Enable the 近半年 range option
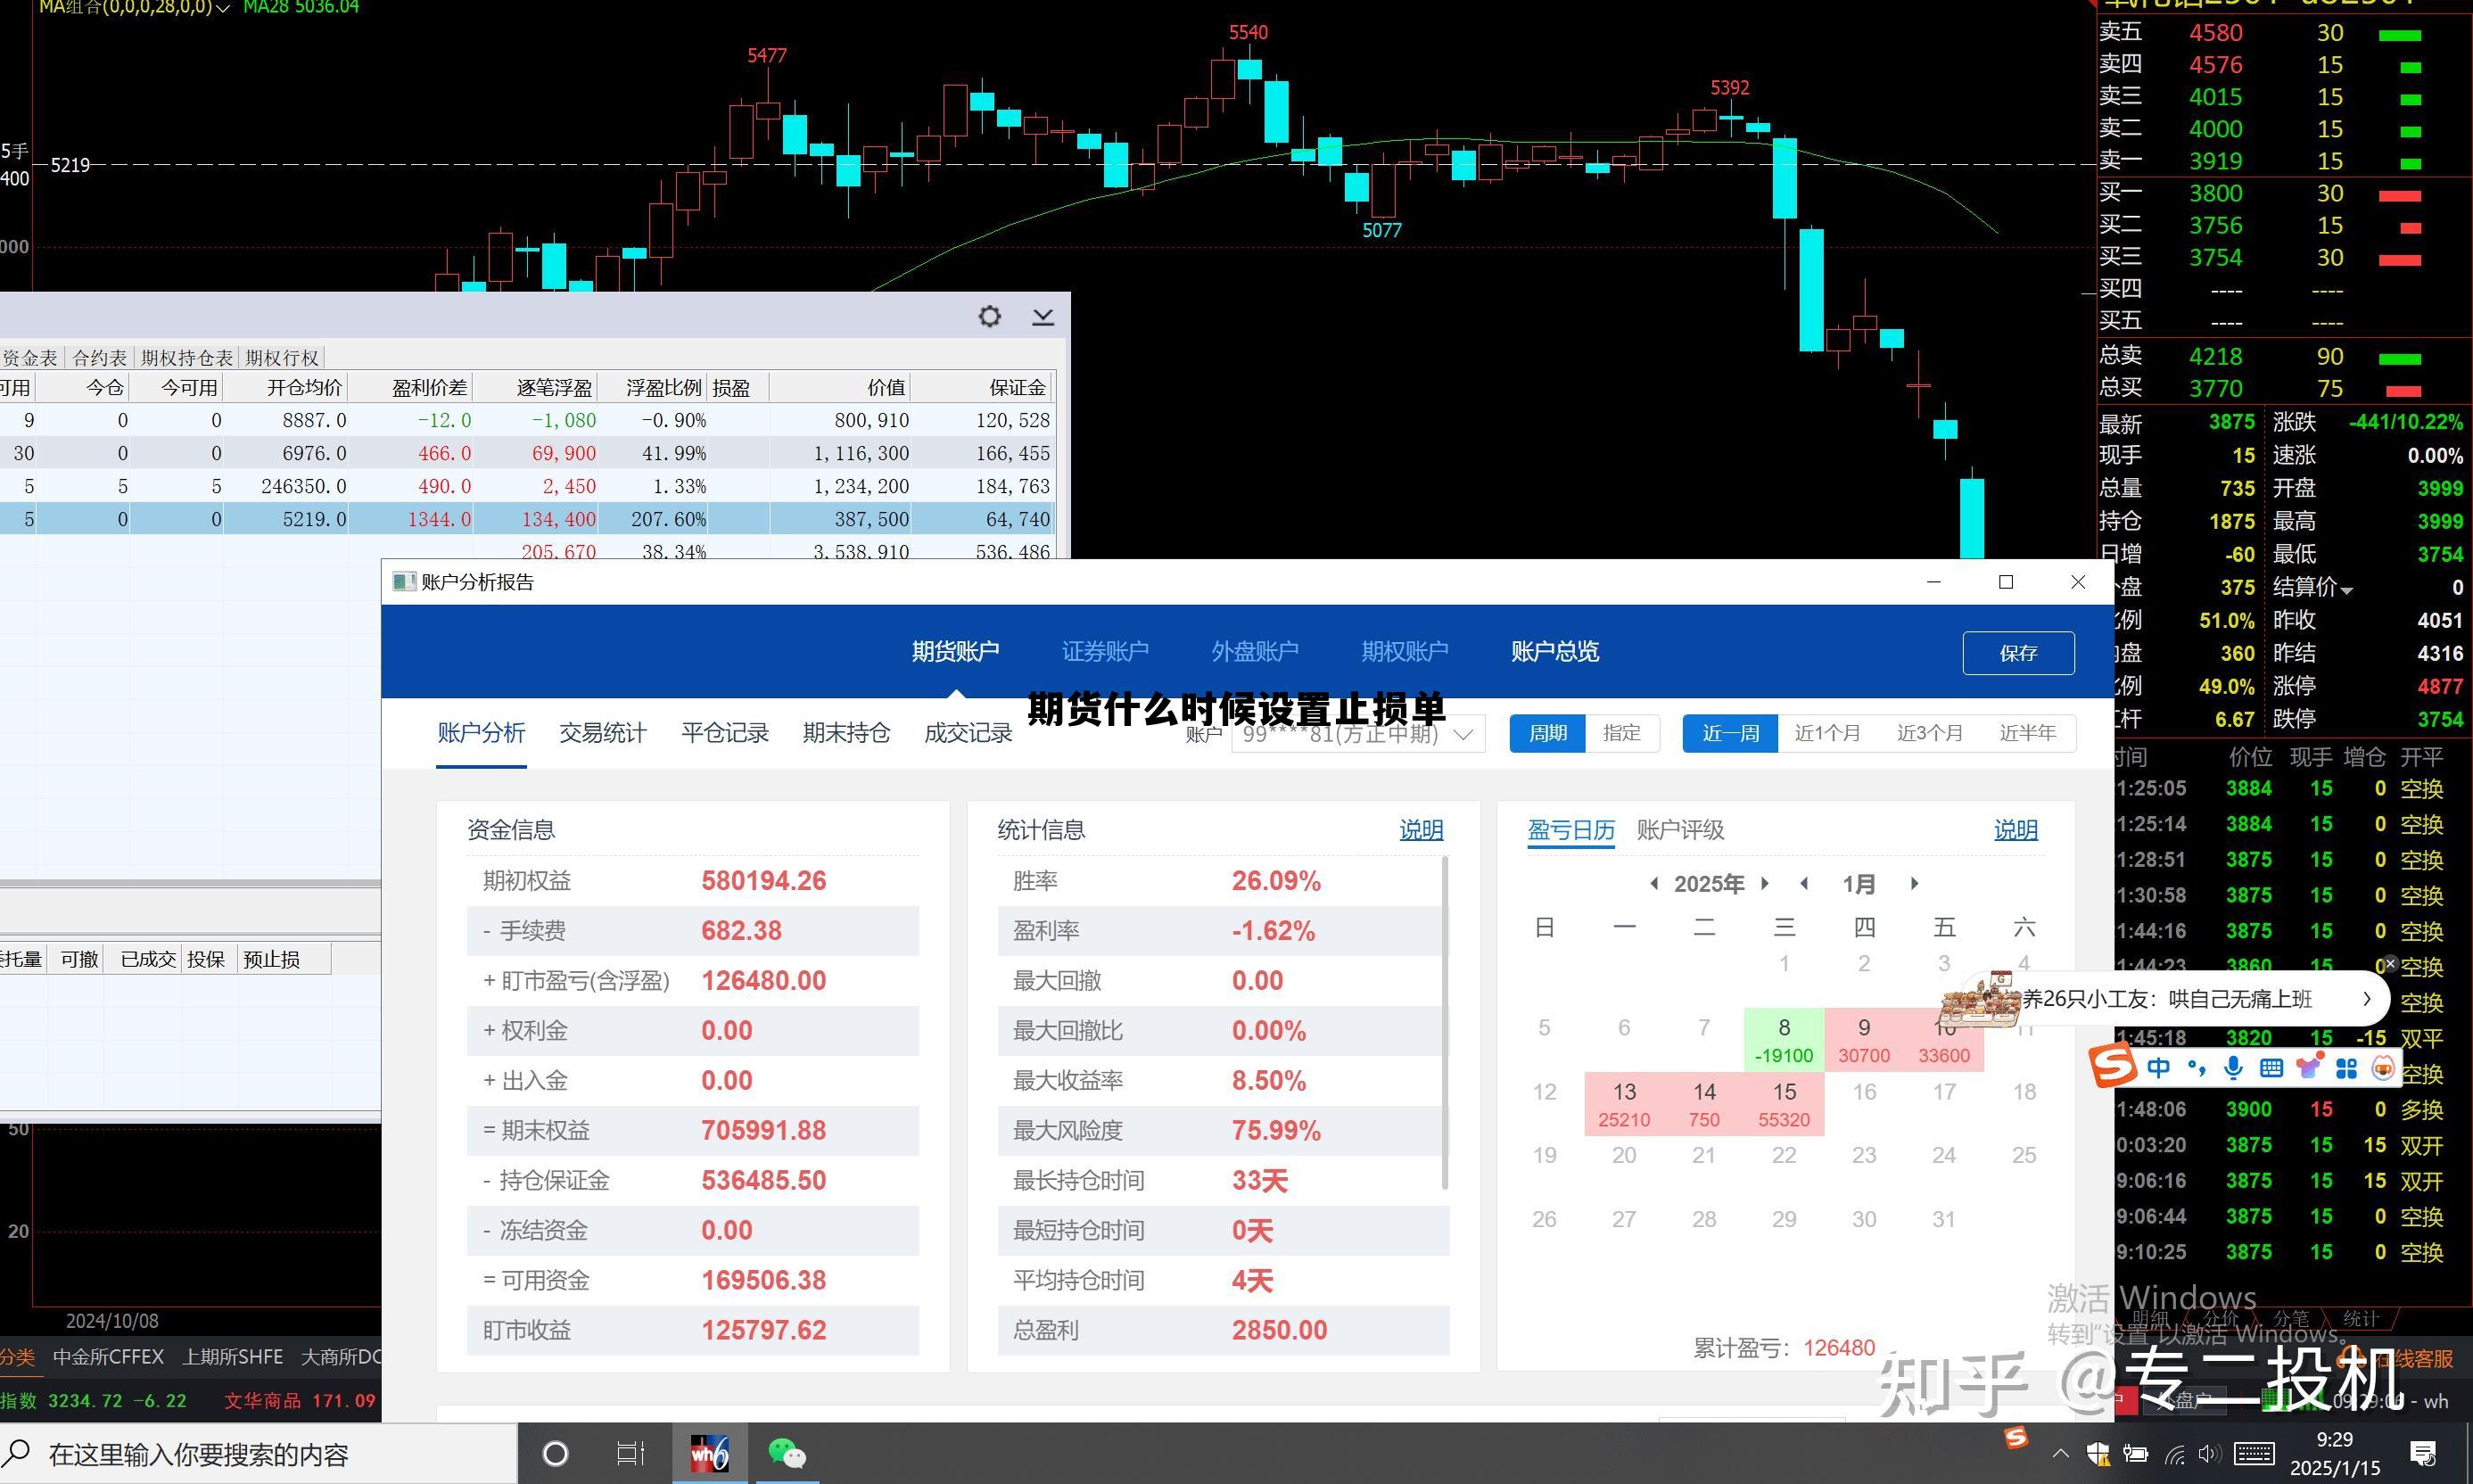 (x=2026, y=733)
